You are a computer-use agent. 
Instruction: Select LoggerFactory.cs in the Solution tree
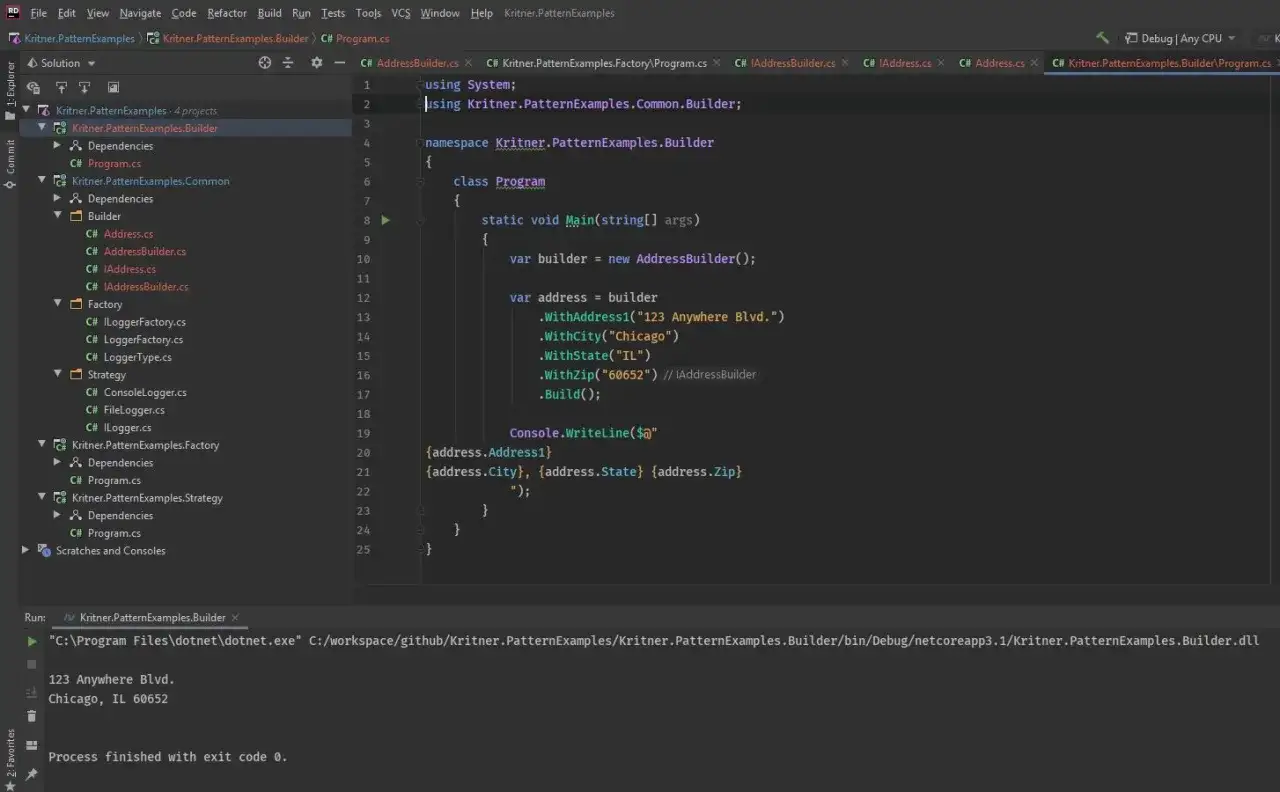click(x=144, y=340)
